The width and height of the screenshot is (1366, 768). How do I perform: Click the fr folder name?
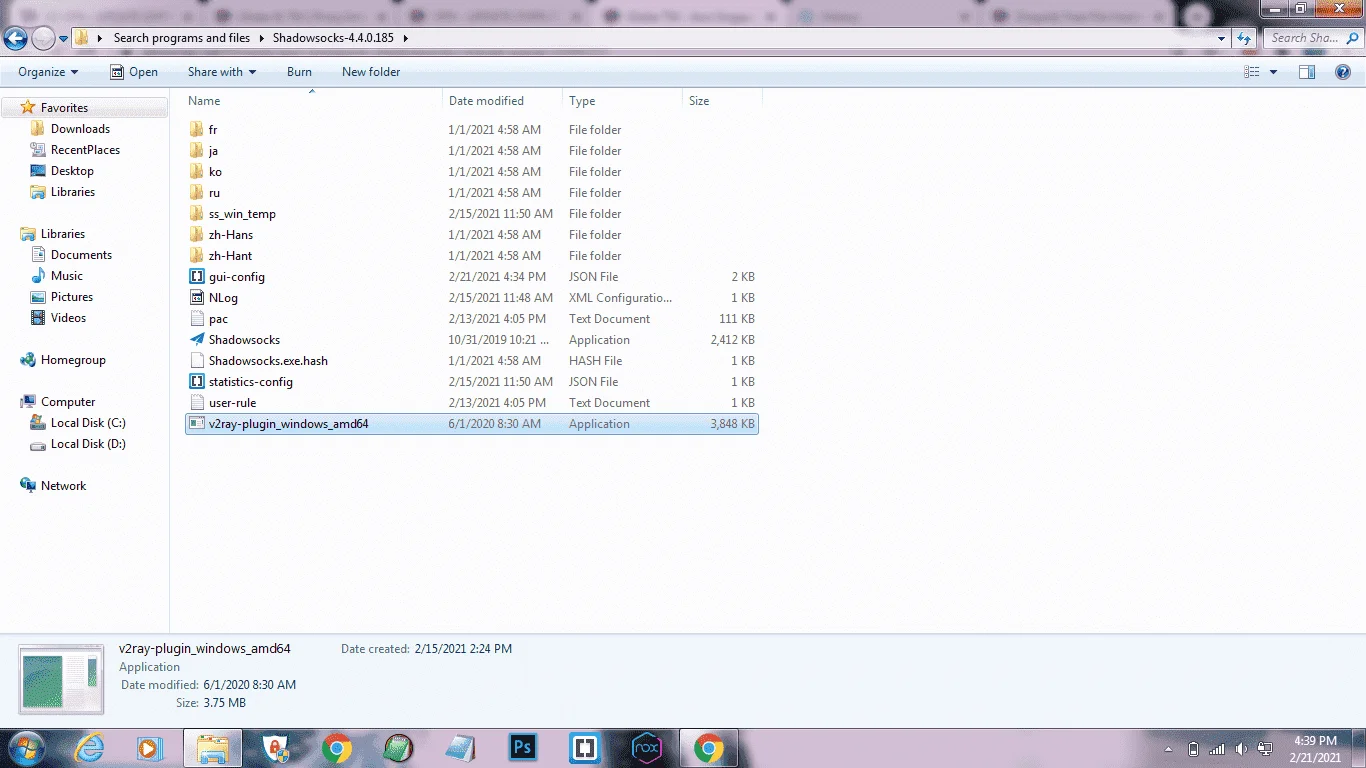click(213, 130)
